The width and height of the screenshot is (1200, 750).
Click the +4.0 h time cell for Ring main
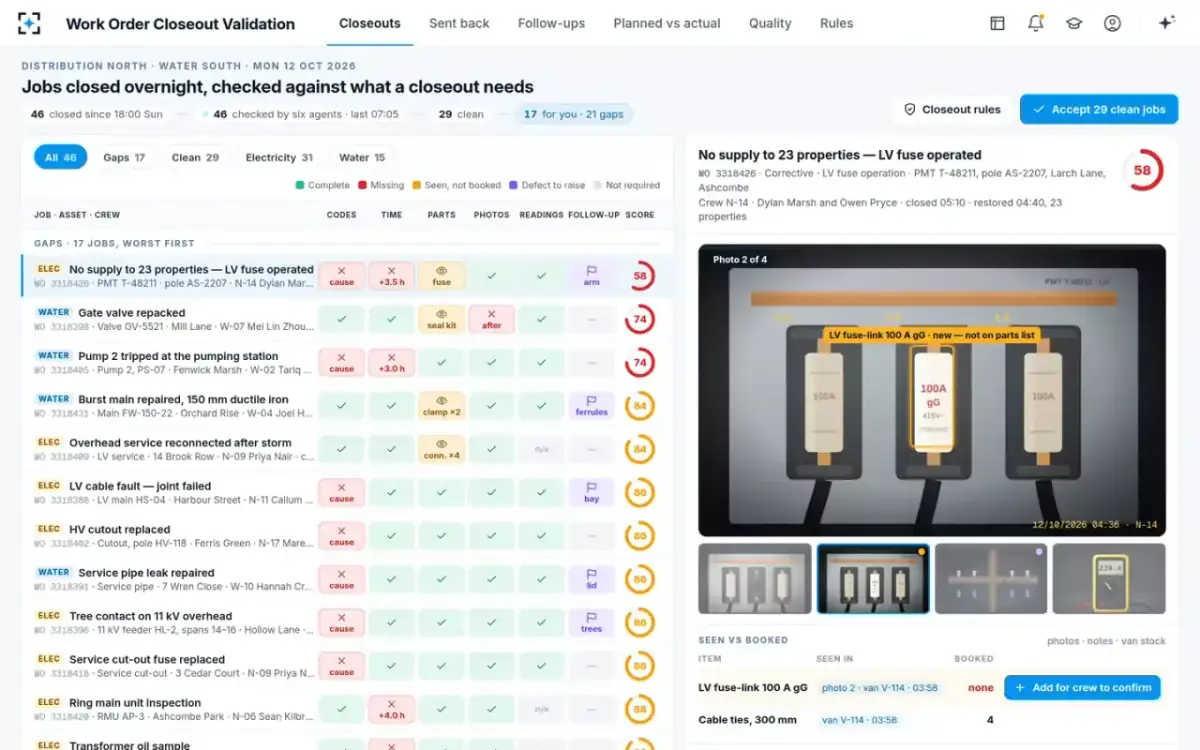391,709
